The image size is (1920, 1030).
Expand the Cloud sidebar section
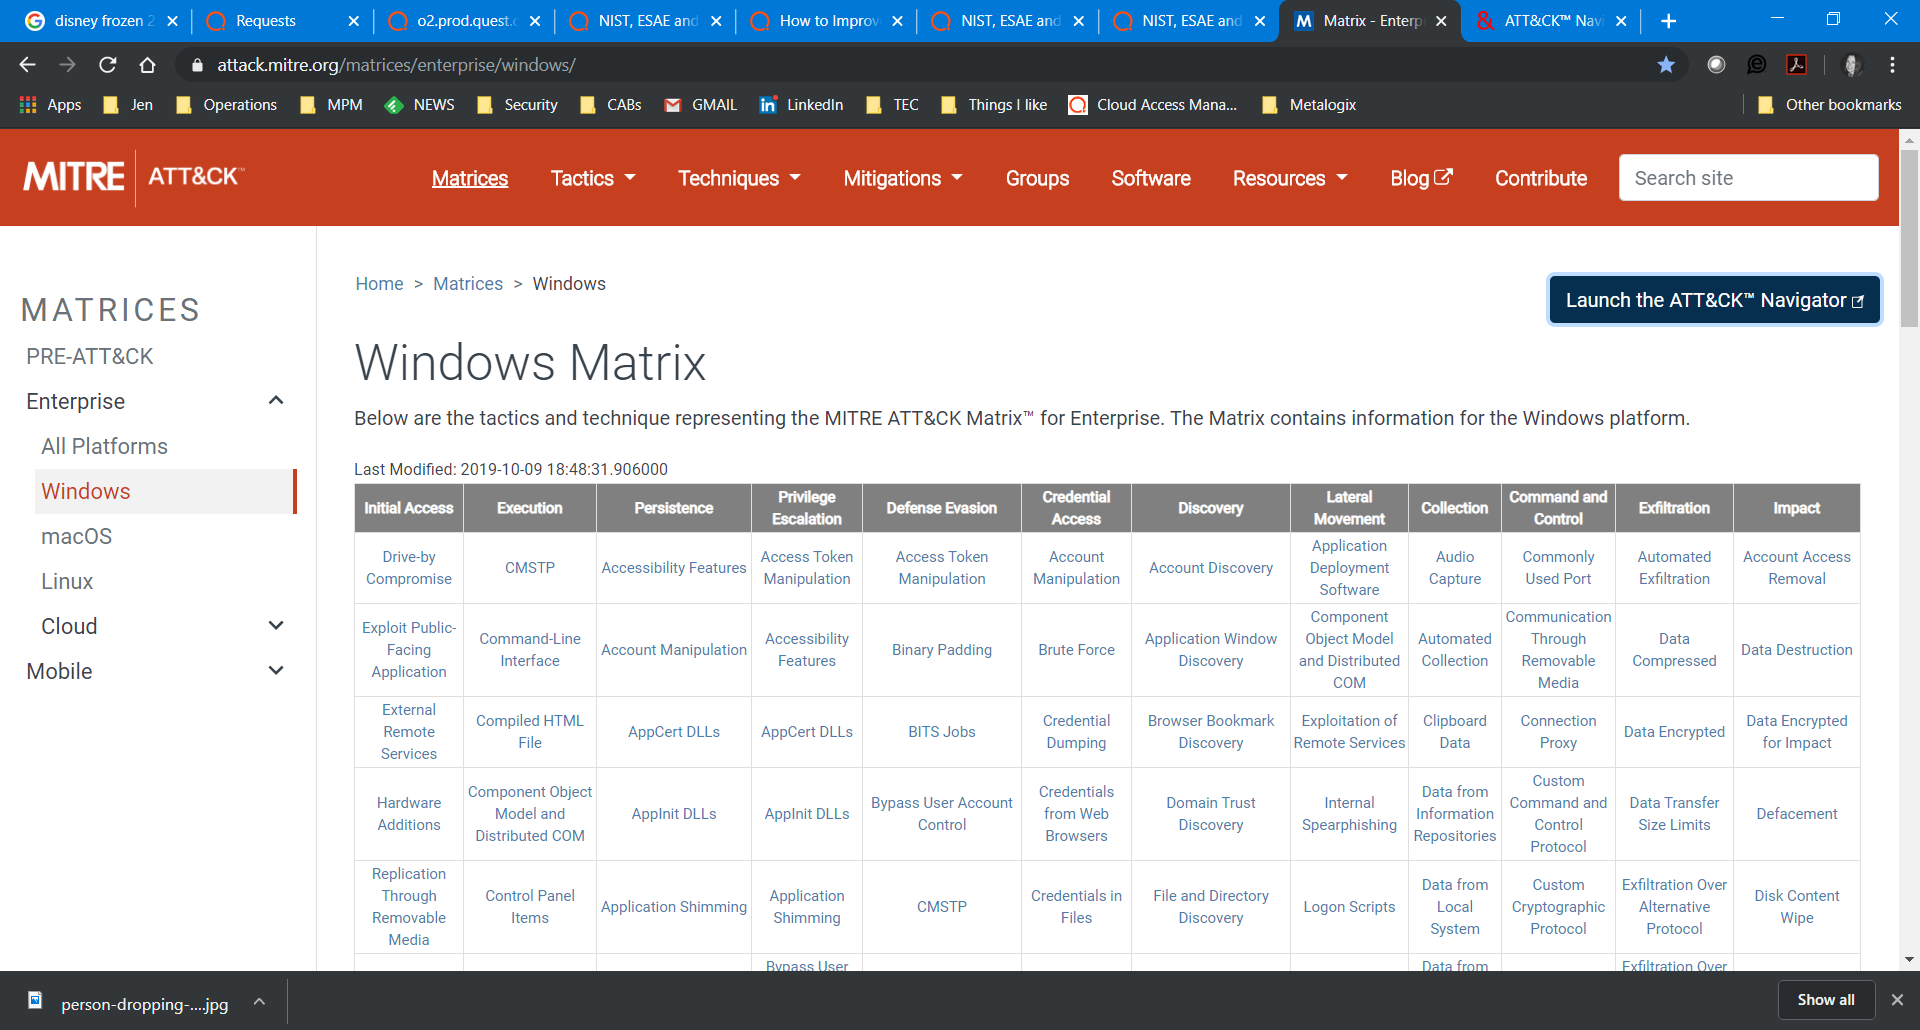tap(276, 626)
